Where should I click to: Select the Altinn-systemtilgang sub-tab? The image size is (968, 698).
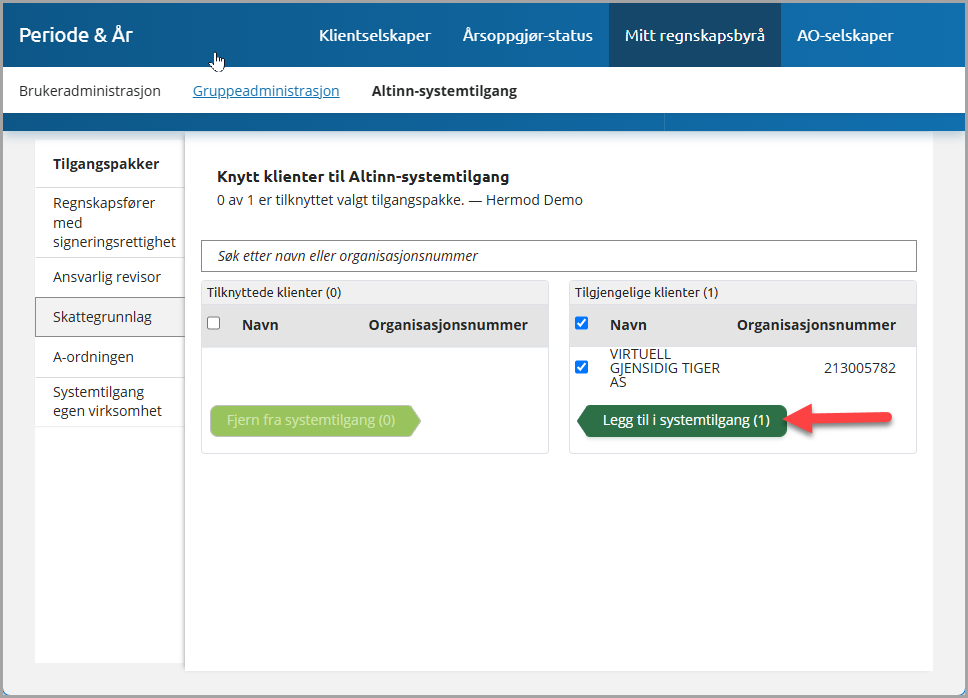pos(444,91)
